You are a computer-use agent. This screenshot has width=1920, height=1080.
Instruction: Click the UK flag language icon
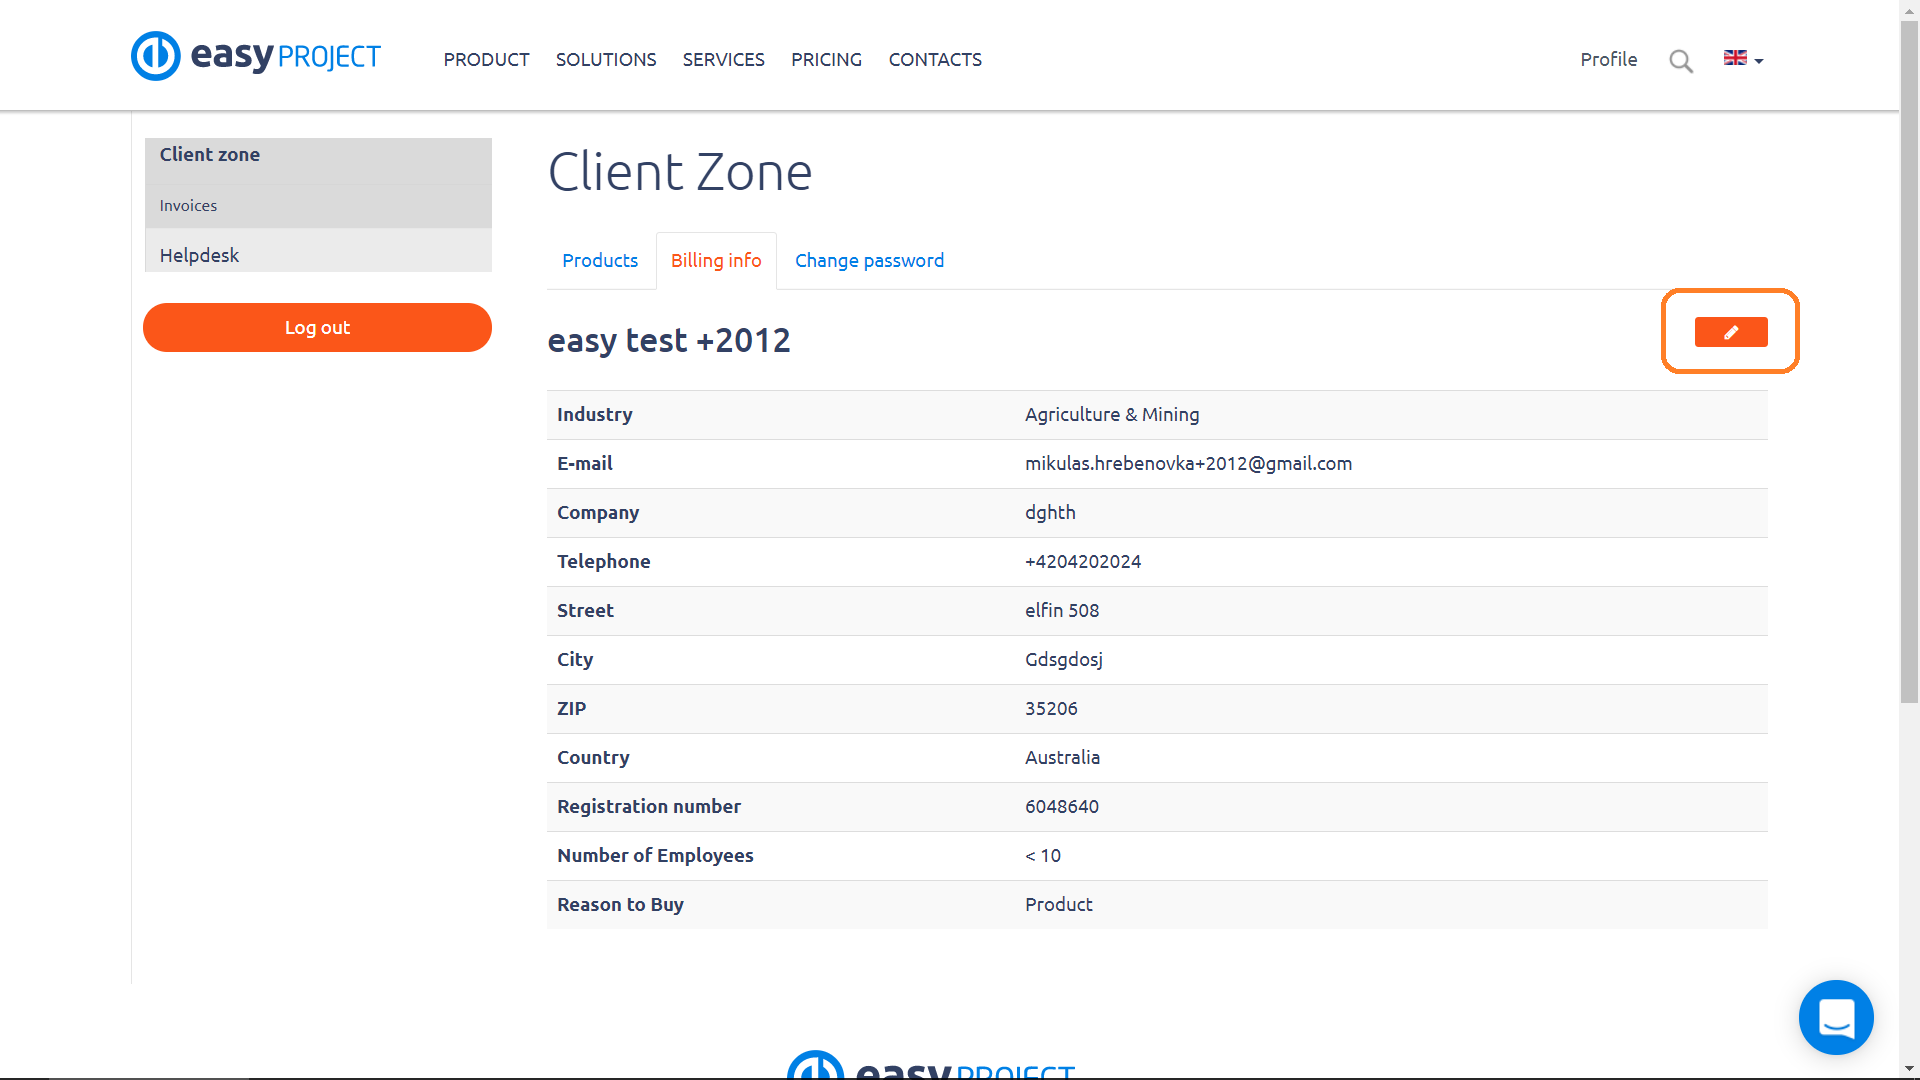(1735, 58)
